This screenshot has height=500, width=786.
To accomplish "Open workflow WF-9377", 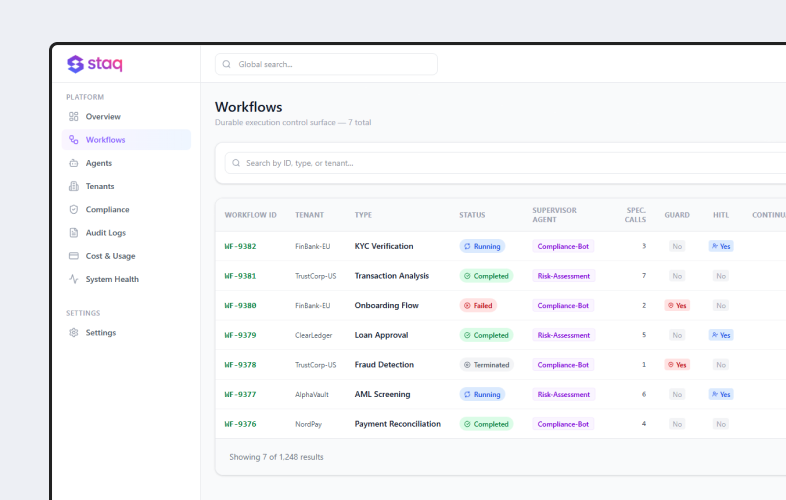I will [240, 394].
